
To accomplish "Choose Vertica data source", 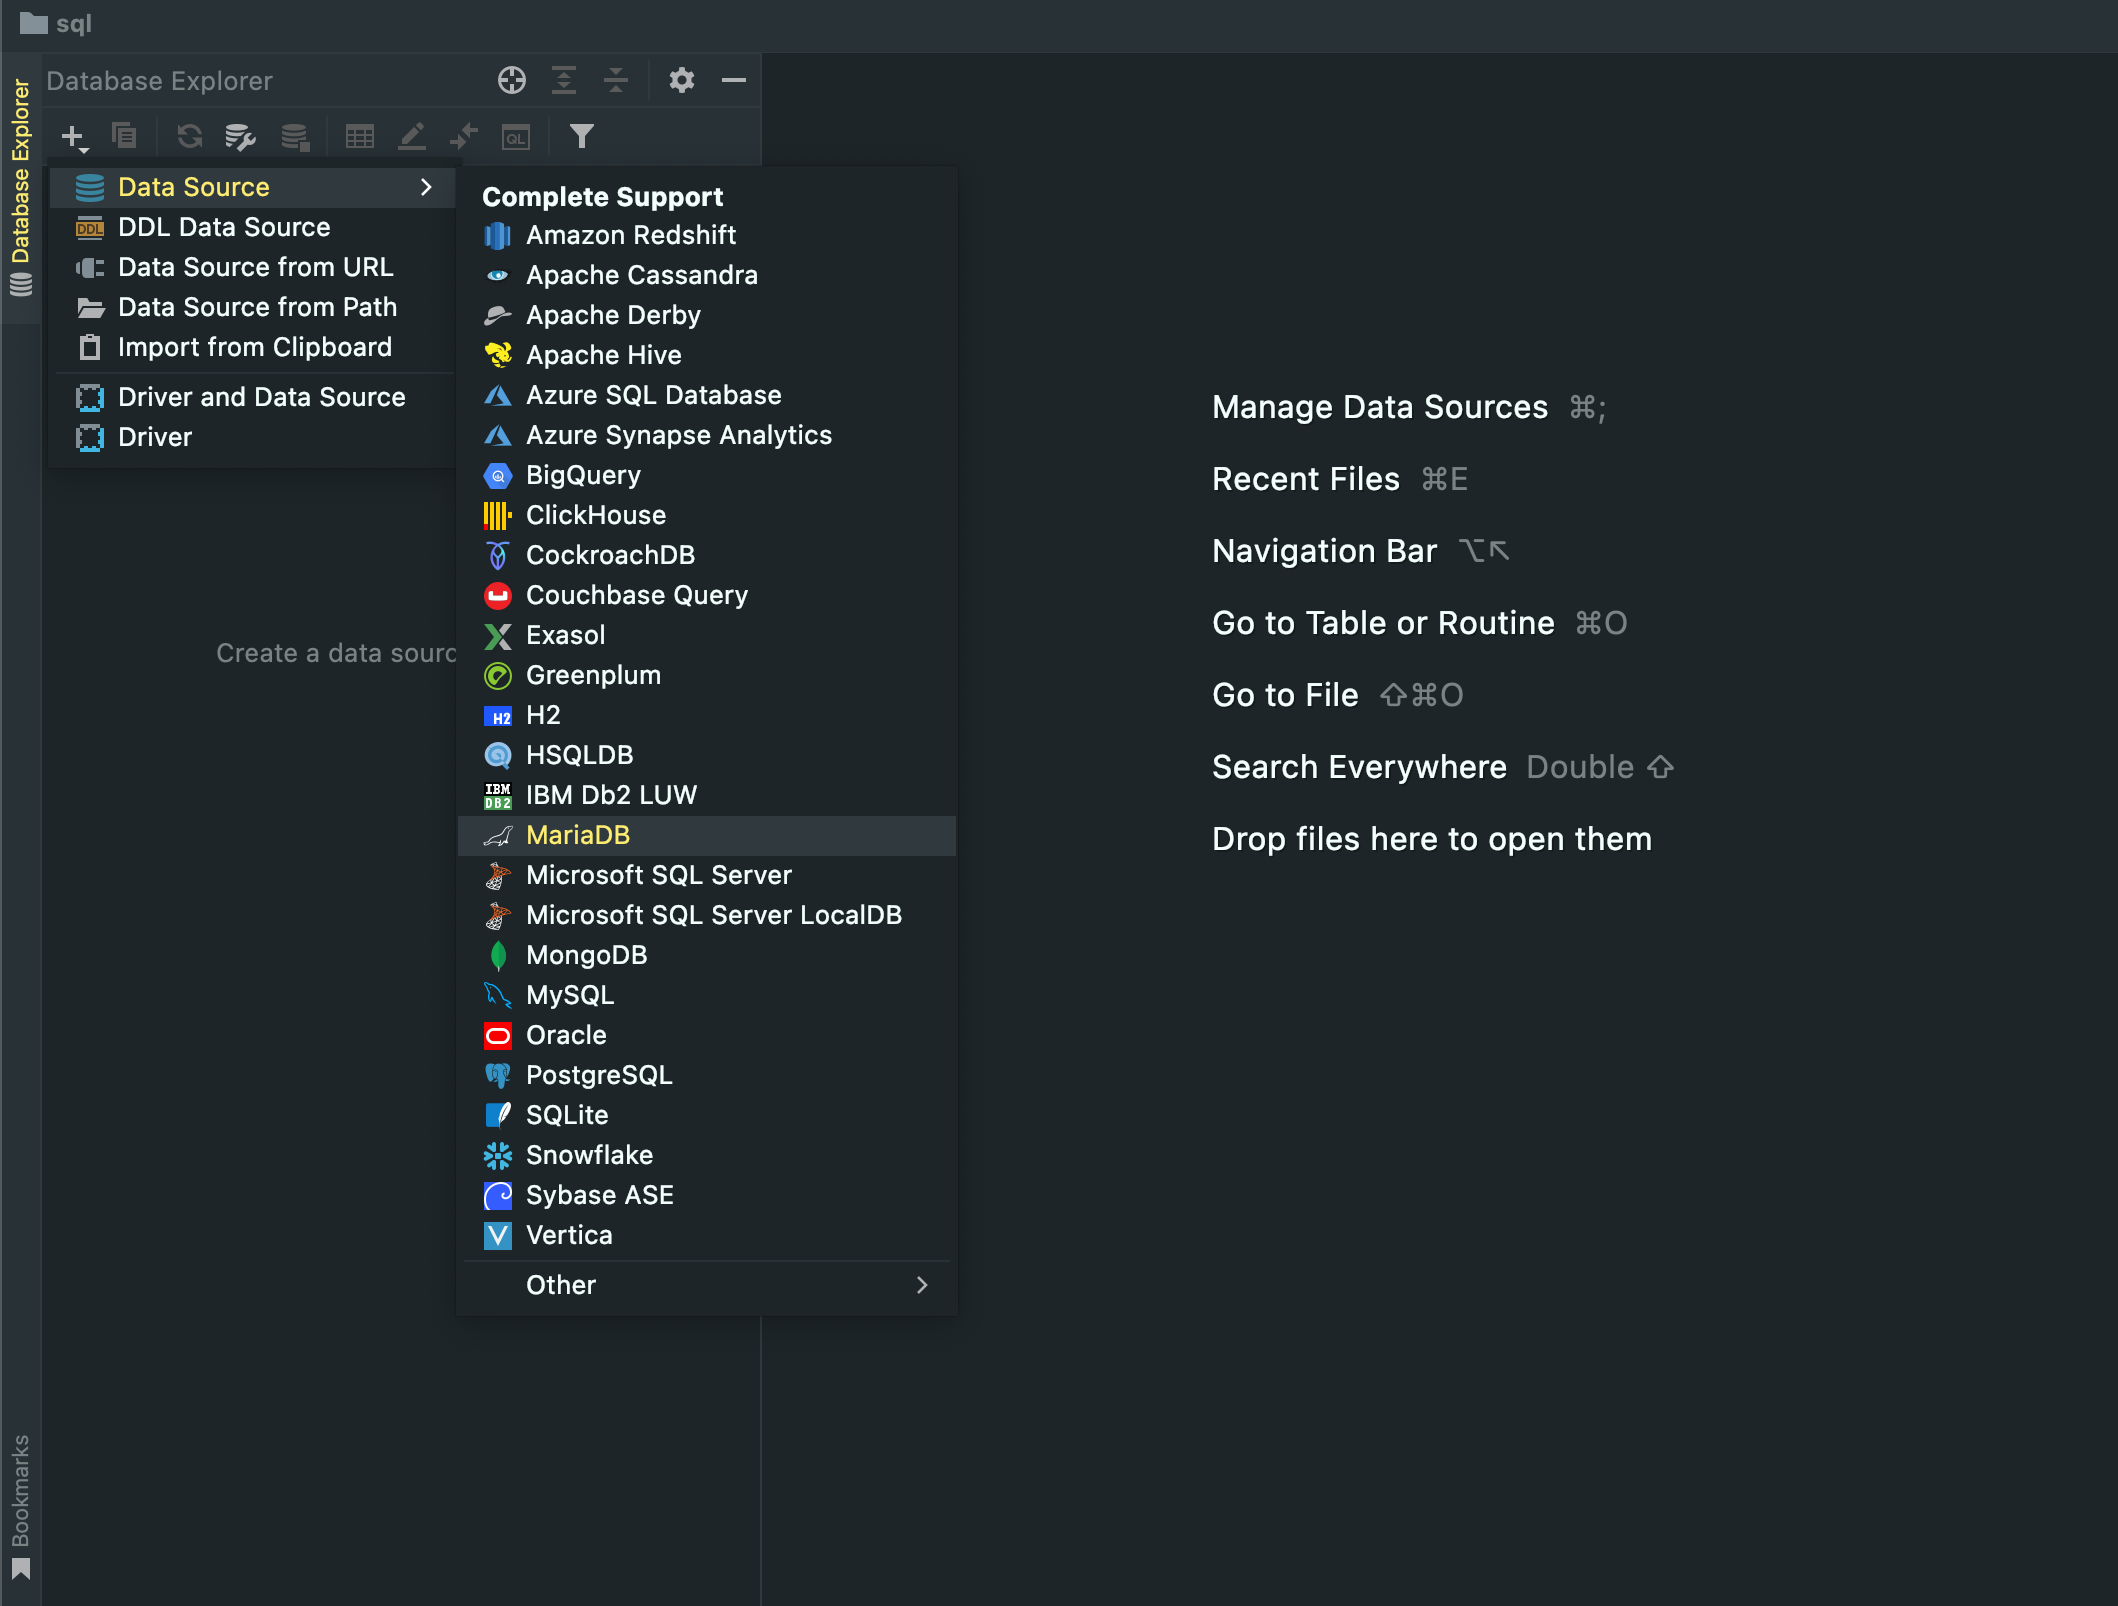I will [706, 1235].
